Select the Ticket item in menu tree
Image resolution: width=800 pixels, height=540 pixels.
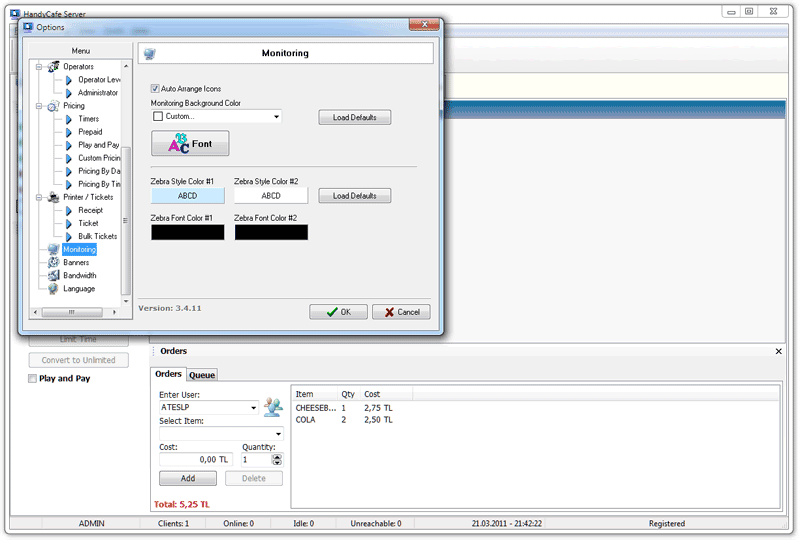88,224
